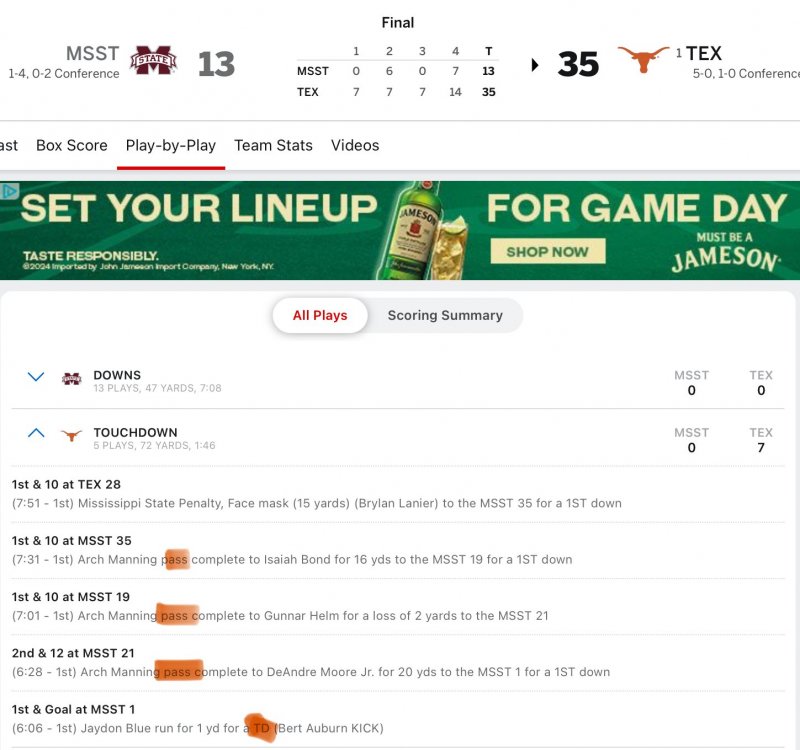The image size is (800, 750).
Task: Open the AdChoices icon on banner
Action: (x=10, y=191)
